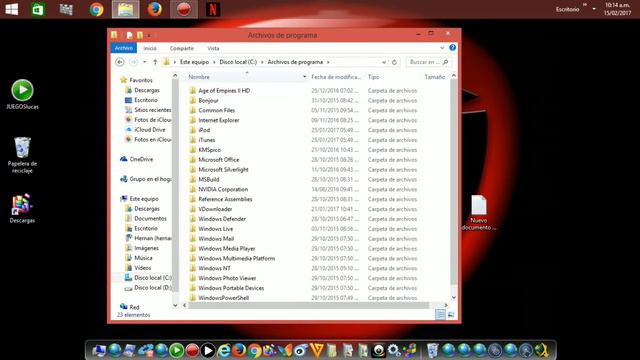Open the Inicio ribbon tab
The width and height of the screenshot is (640, 360).
coord(150,48)
